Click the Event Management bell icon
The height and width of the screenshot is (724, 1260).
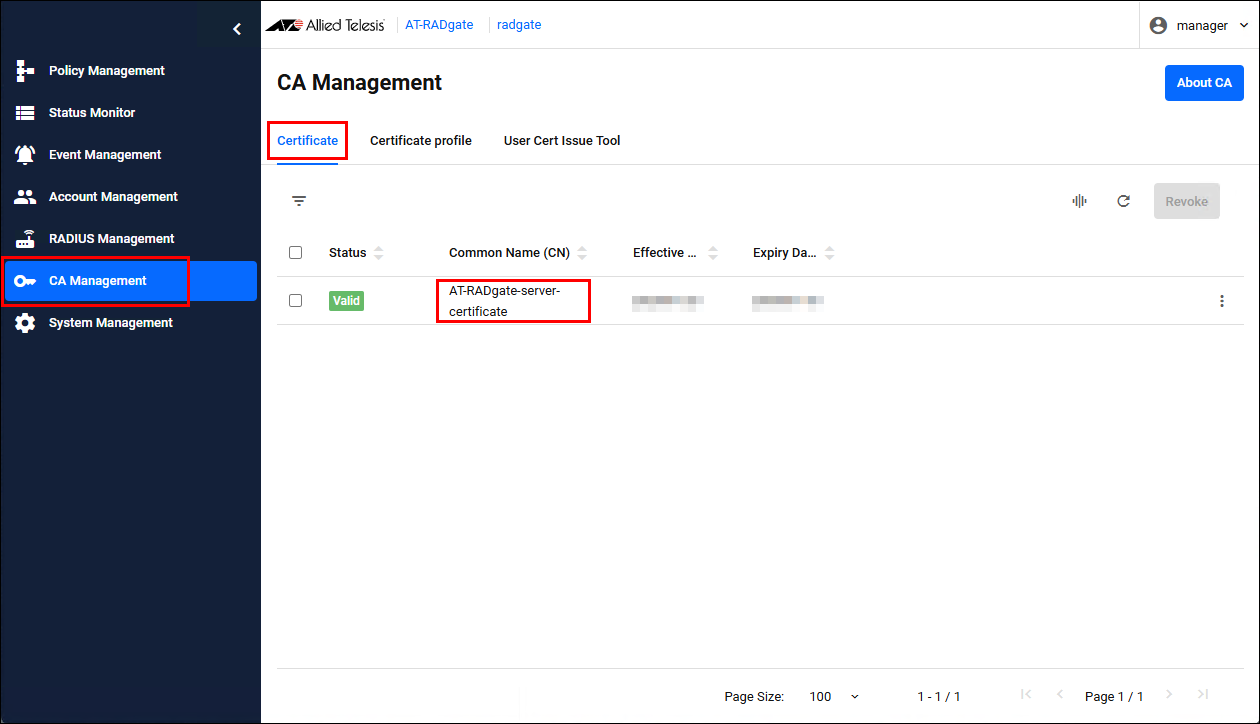click(x=25, y=155)
